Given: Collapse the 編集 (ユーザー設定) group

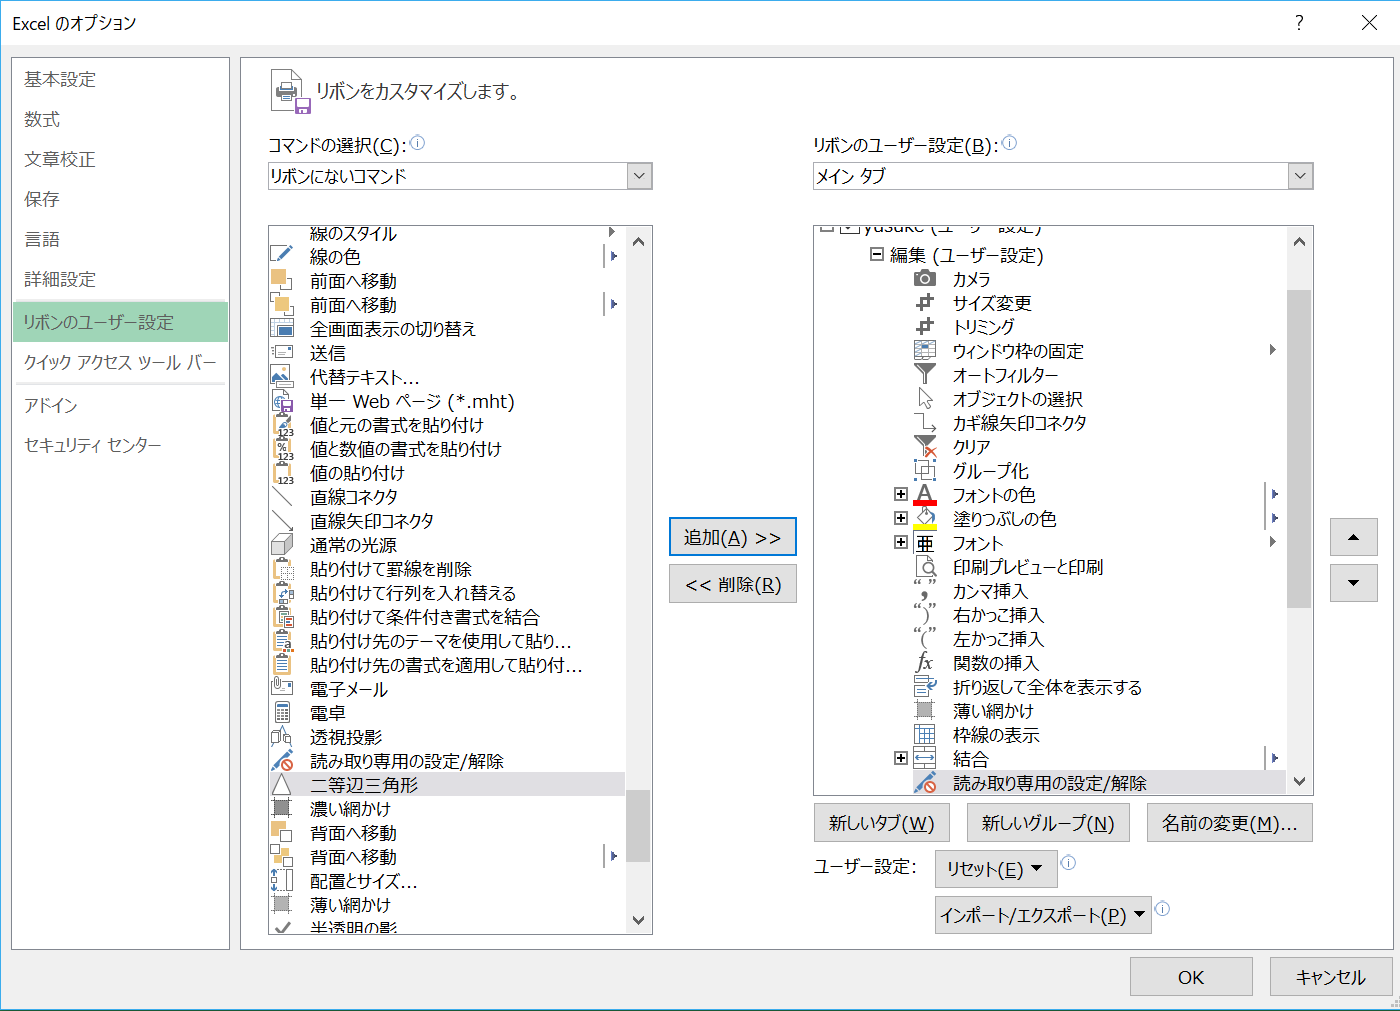Looking at the screenshot, I should (x=877, y=255).
